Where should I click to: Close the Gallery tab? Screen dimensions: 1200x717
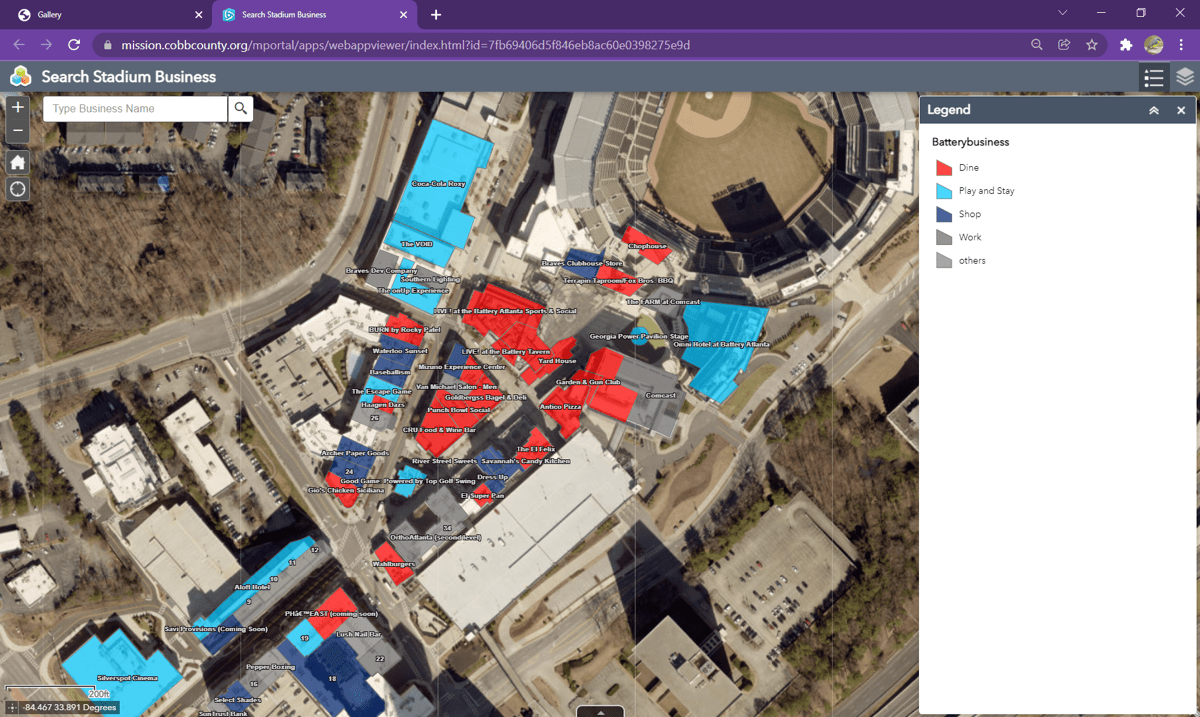click(198, 15)
